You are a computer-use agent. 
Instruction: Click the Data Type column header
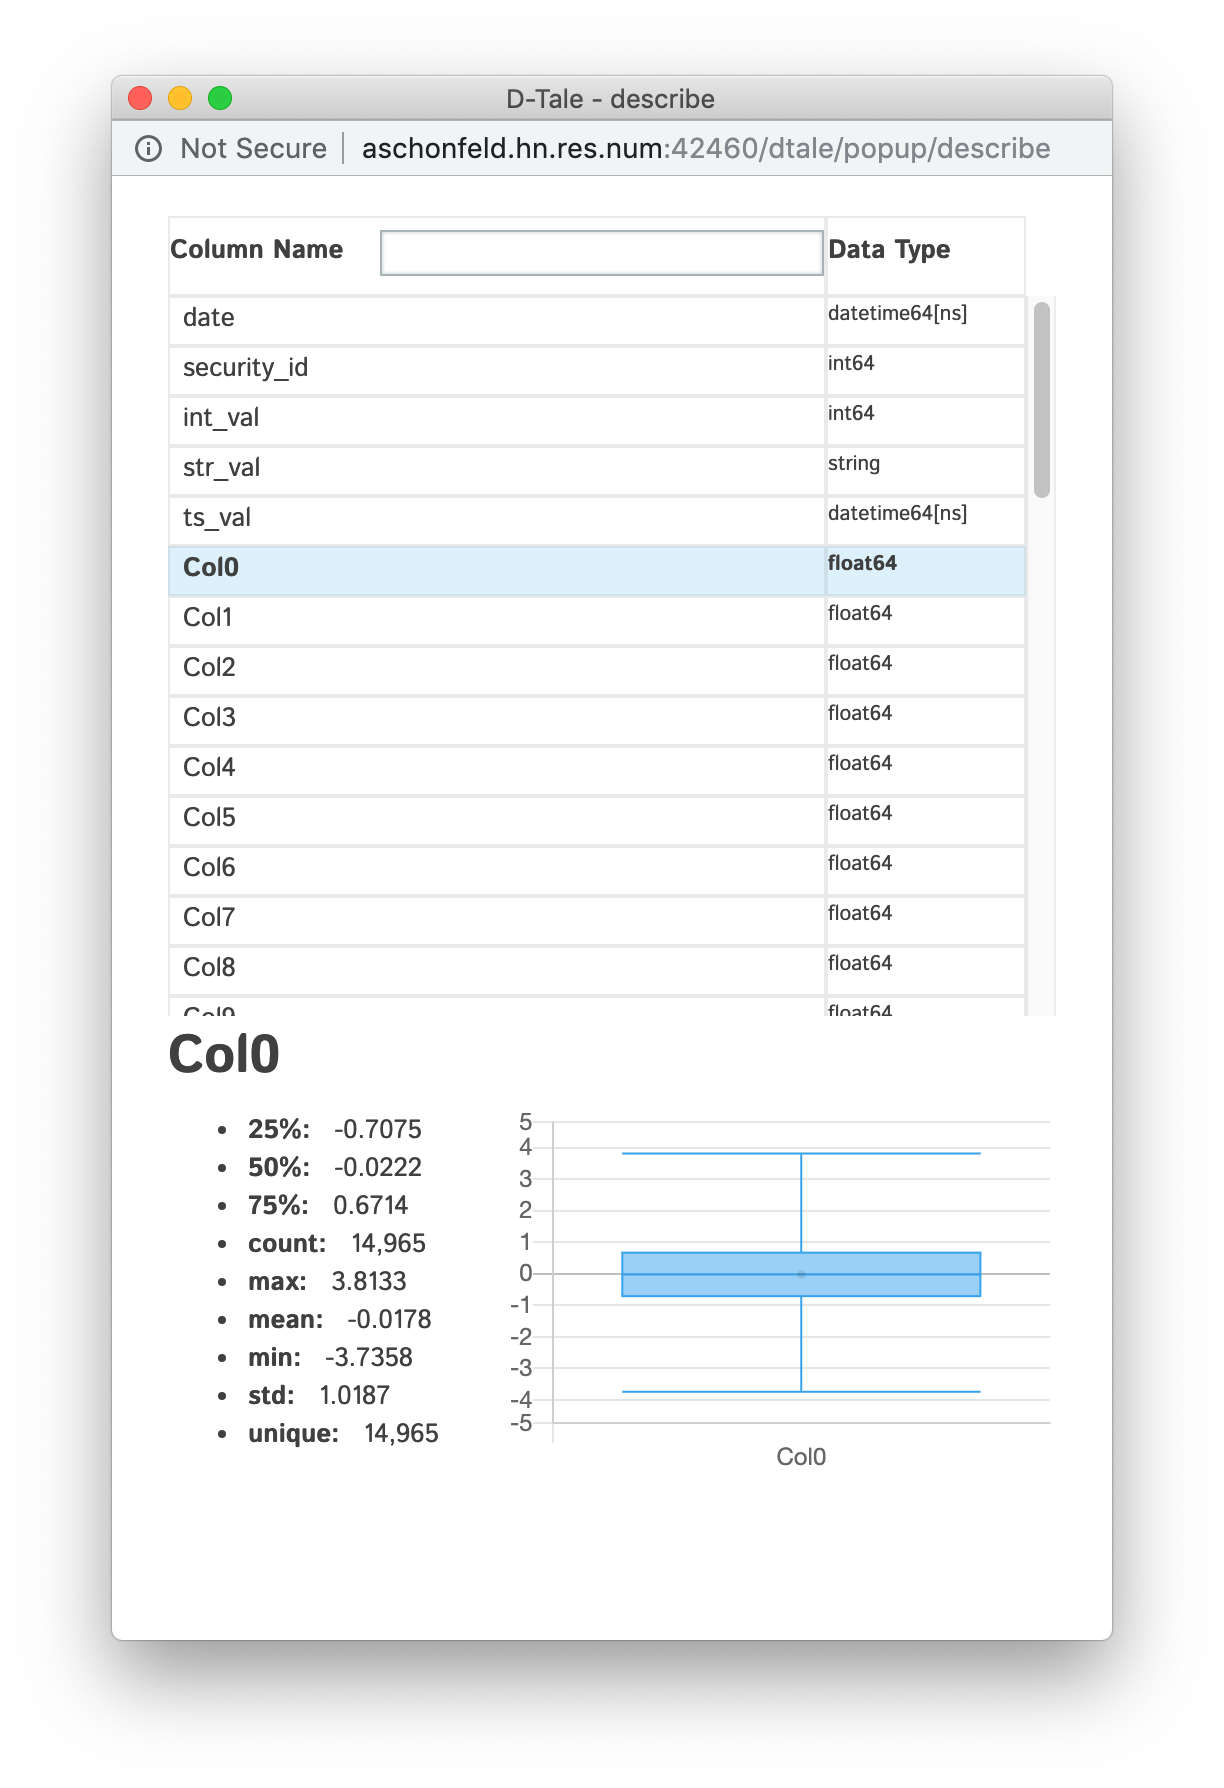(889, 250)
